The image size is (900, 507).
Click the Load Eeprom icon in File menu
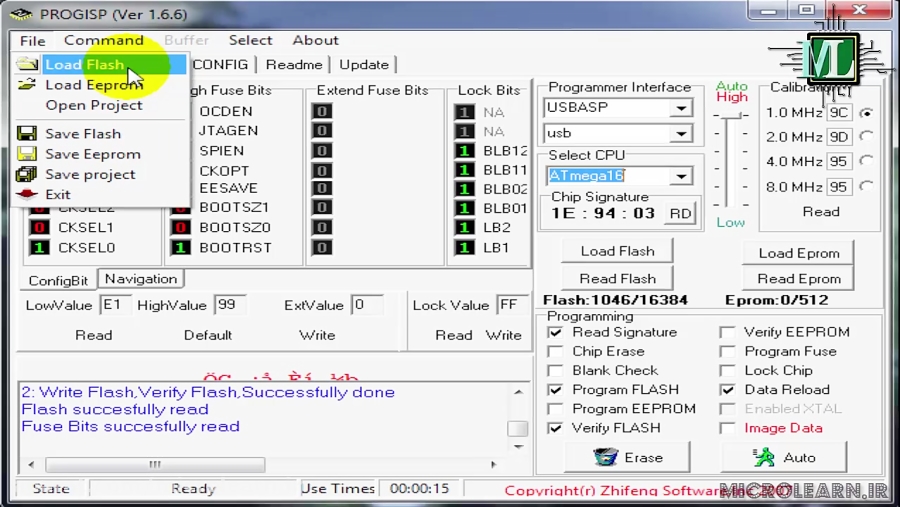tap(27, 85)
